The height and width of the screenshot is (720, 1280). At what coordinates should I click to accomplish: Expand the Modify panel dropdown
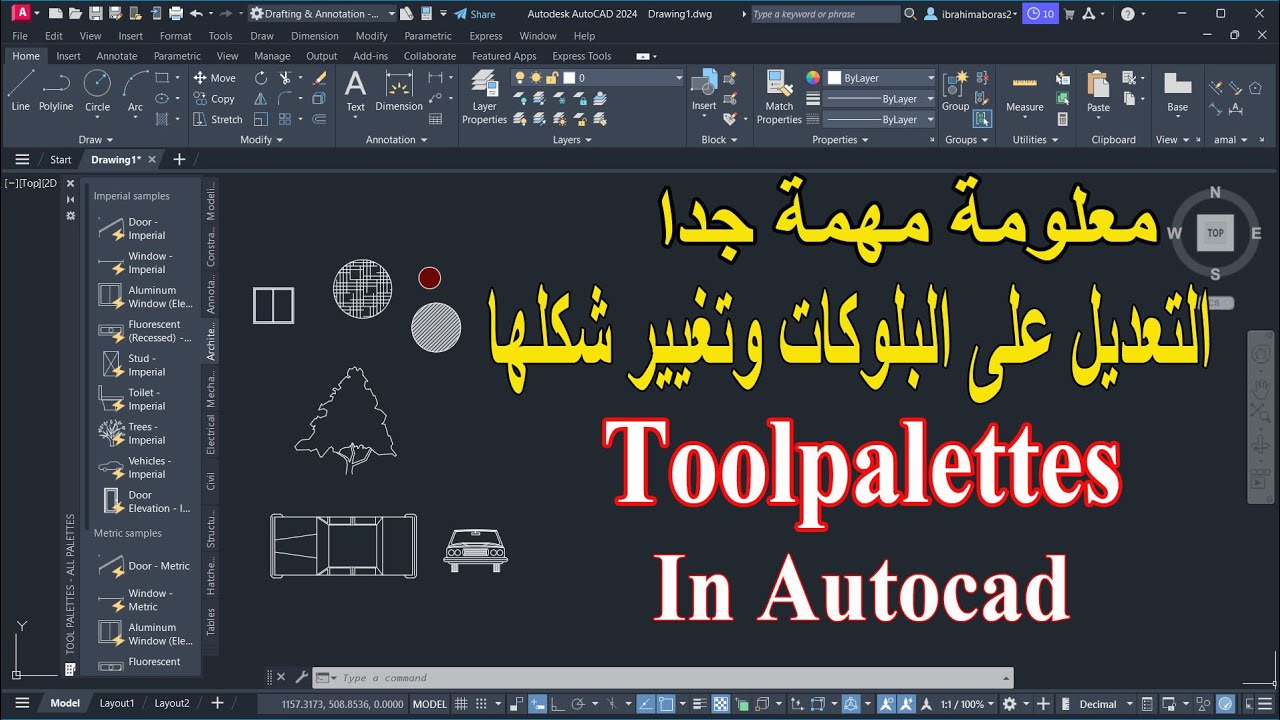tap(261, 140)
